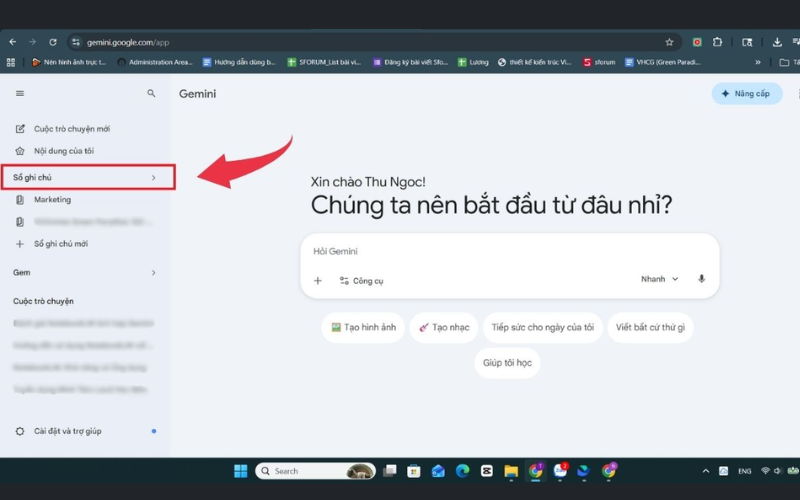Viewport: 800px width, 500px height.
Task: Go back using the browser back arrow
Action: coord(13,42)
